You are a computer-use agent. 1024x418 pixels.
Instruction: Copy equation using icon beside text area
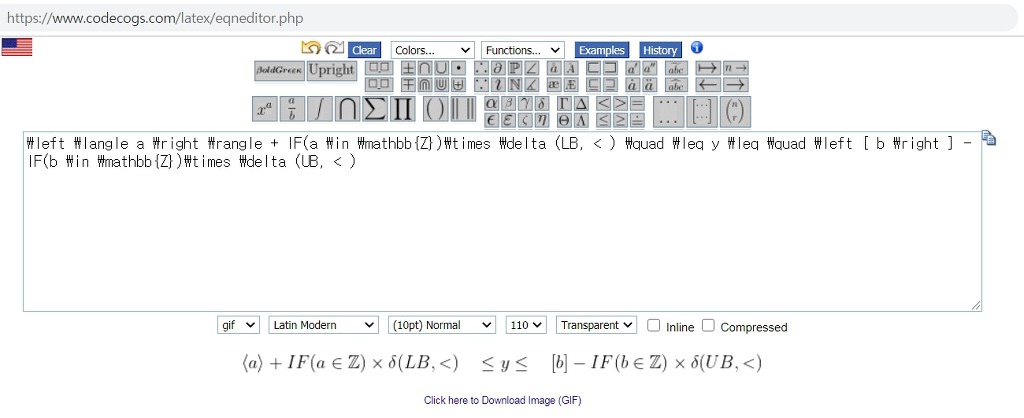pyautogui.click(x=989, y=138)
